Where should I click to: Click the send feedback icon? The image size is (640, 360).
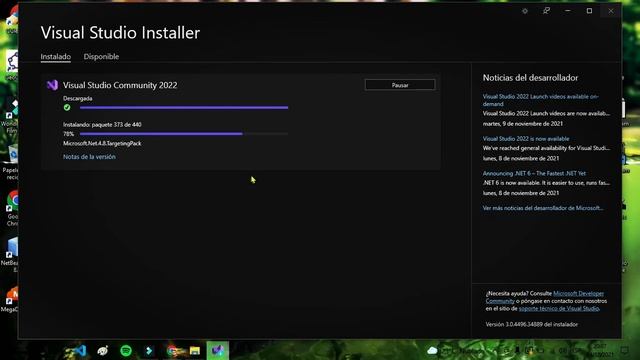click(x=546, y=11)
